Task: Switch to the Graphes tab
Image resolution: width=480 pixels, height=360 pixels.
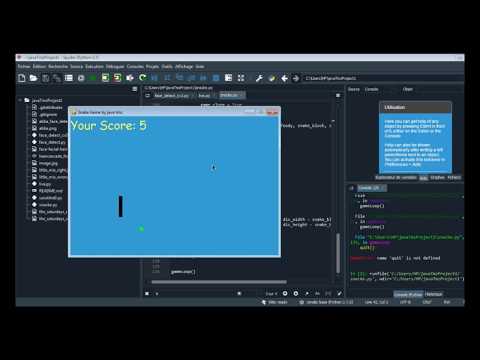Action: [437, 178]
